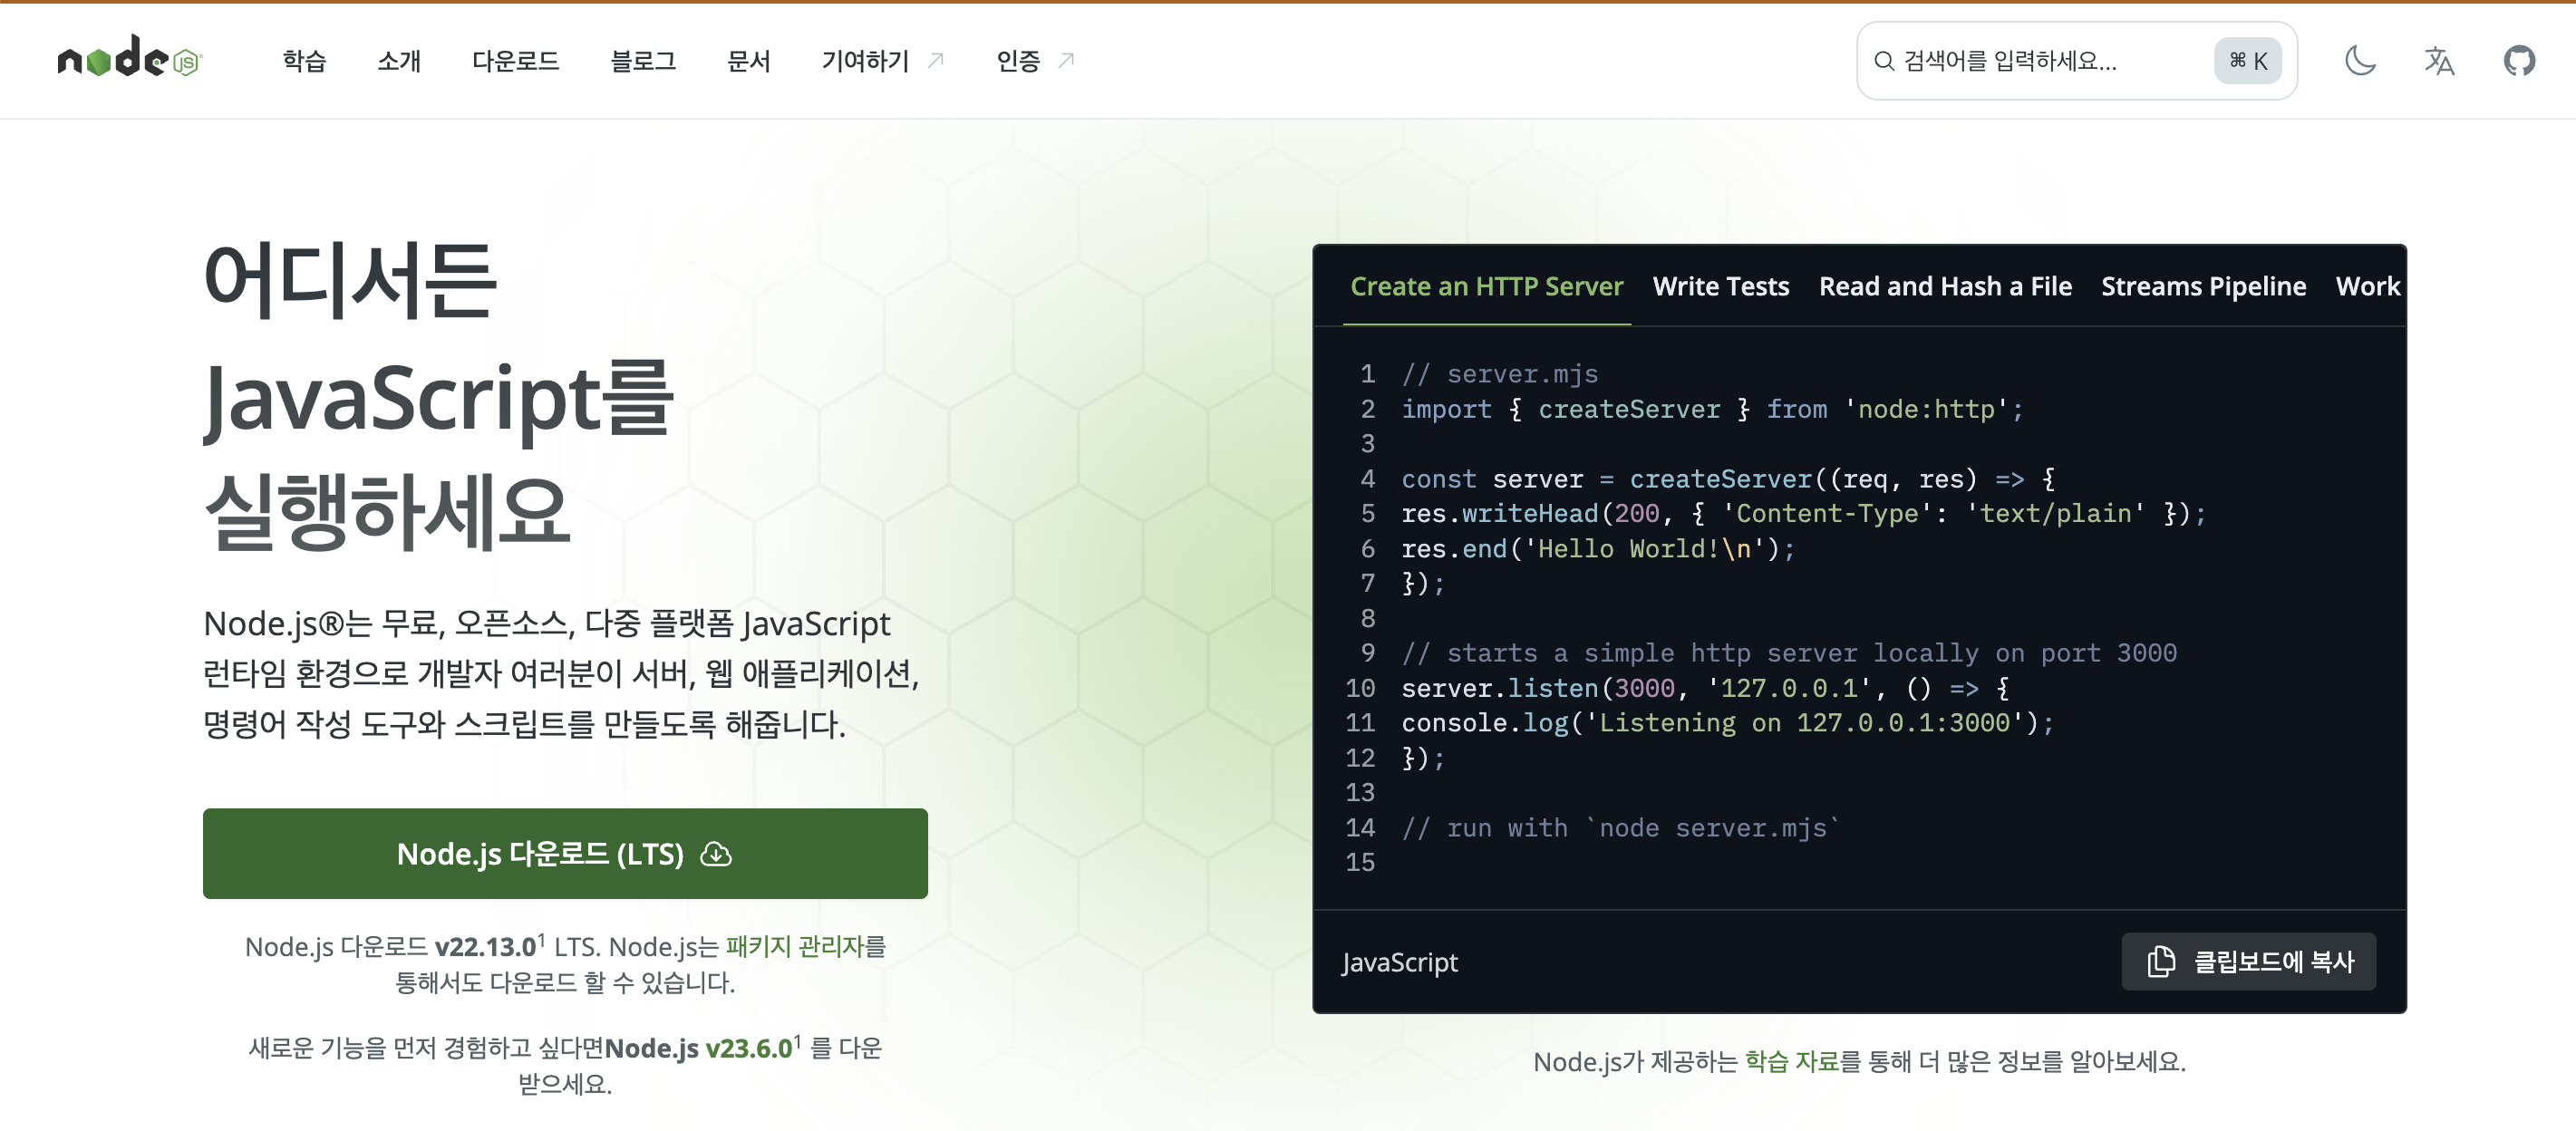Select Read and Hash a File tab
The image size is (2576, 1131).
pyautogui.click(x=1944, y=286)
